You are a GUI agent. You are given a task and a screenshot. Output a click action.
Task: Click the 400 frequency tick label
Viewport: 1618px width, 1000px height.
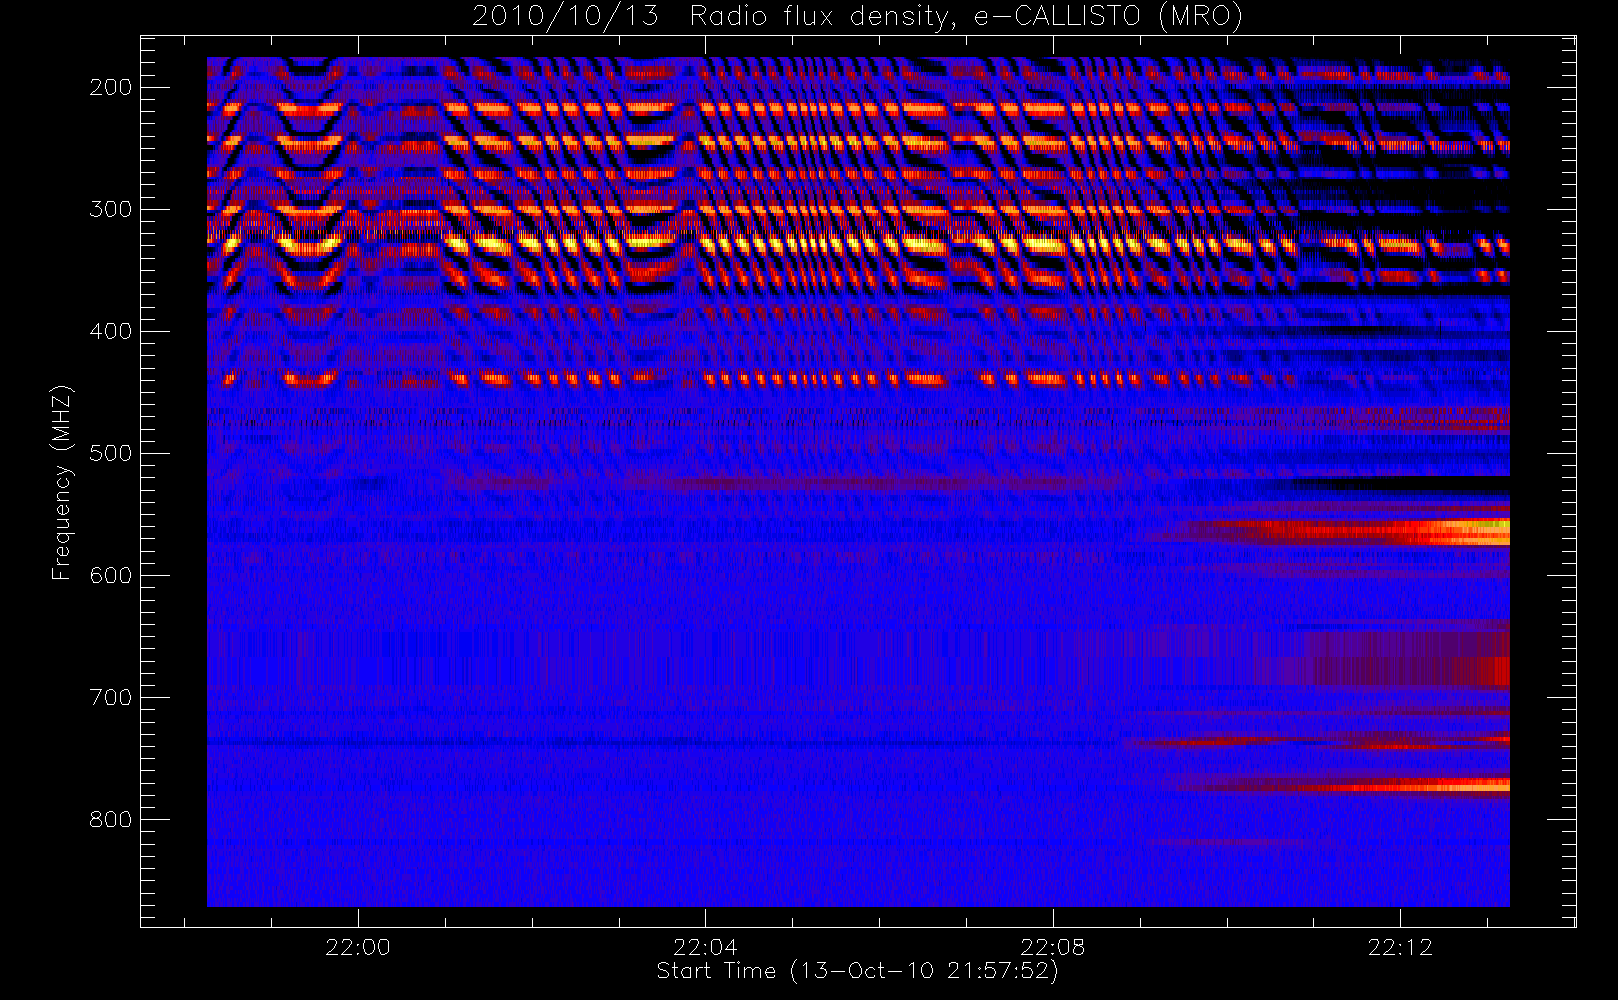coord(111,331)
